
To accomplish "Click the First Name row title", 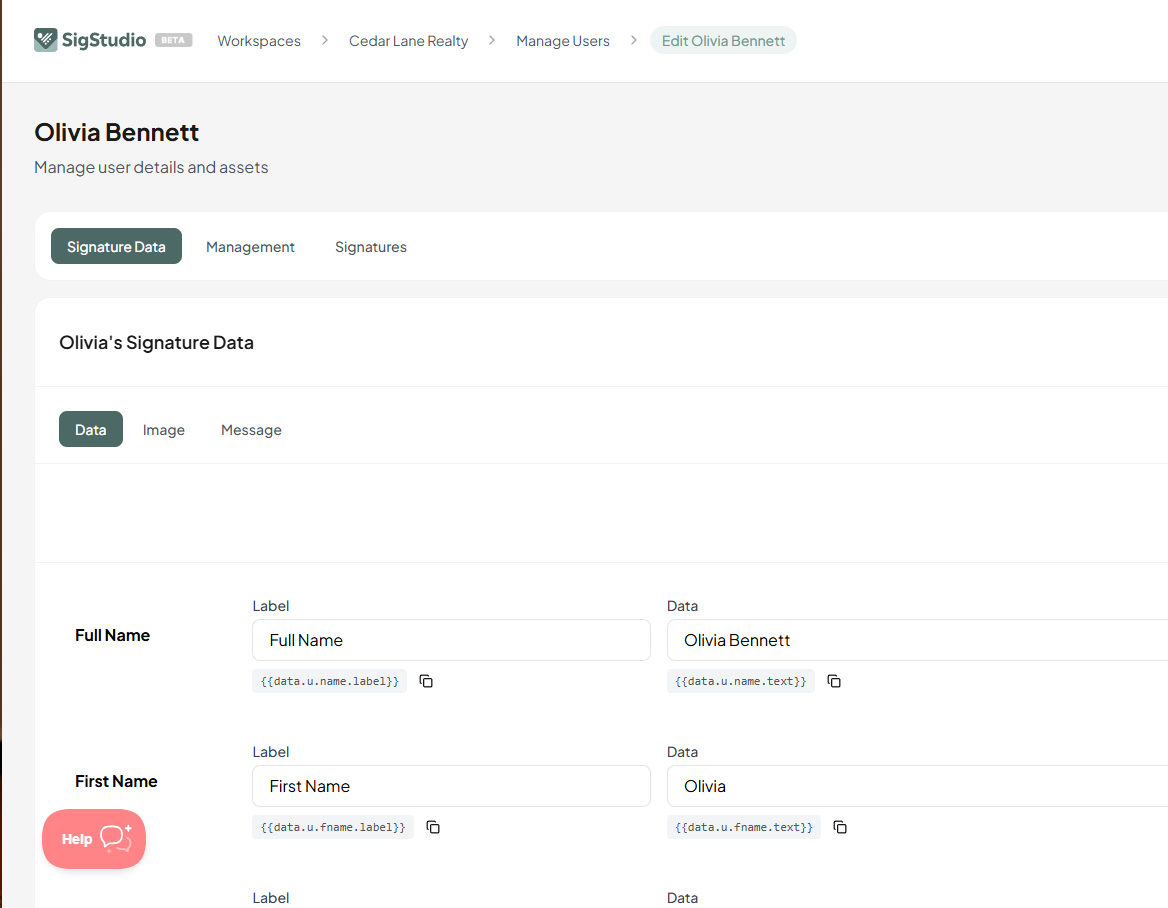I will [x=116, y=781].
